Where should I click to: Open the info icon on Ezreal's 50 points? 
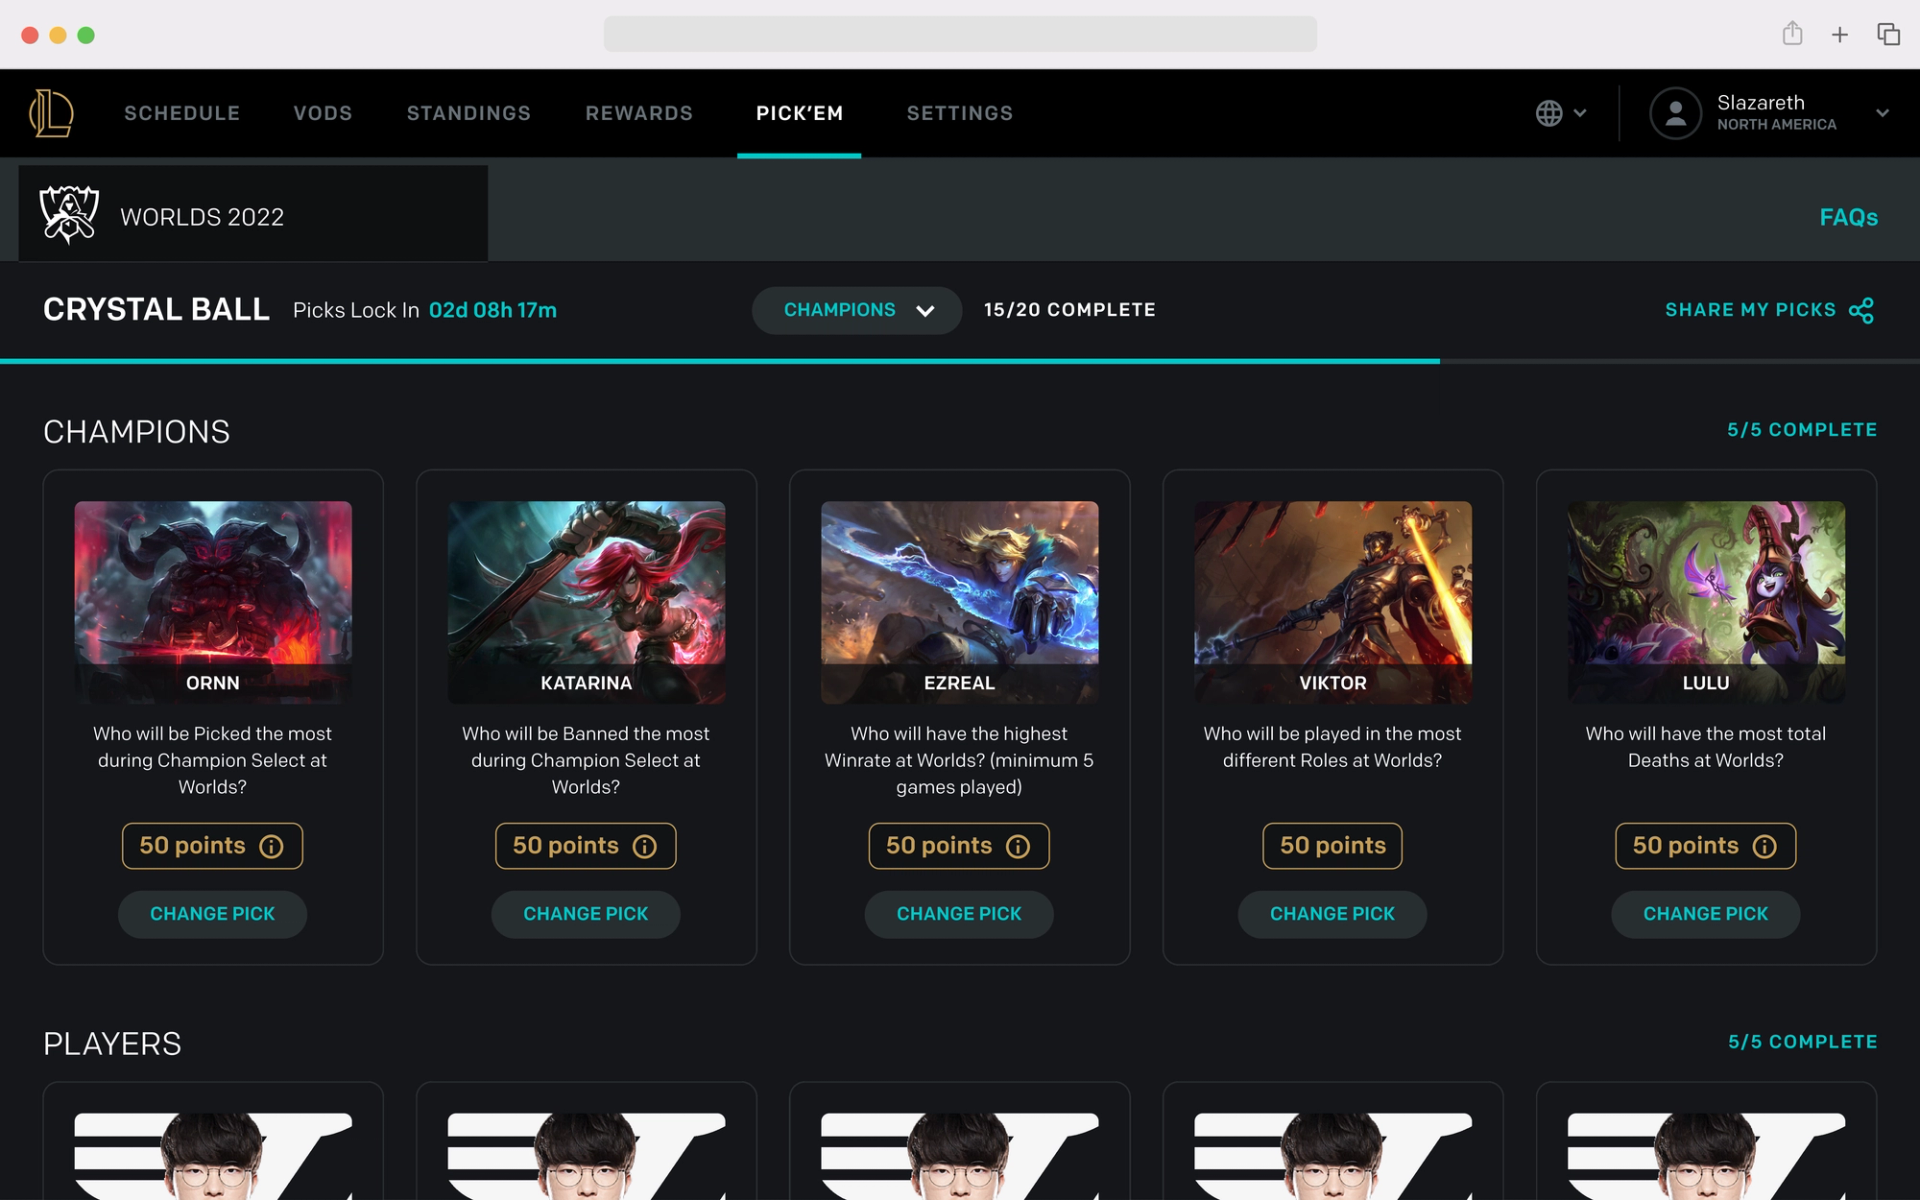1018,846
